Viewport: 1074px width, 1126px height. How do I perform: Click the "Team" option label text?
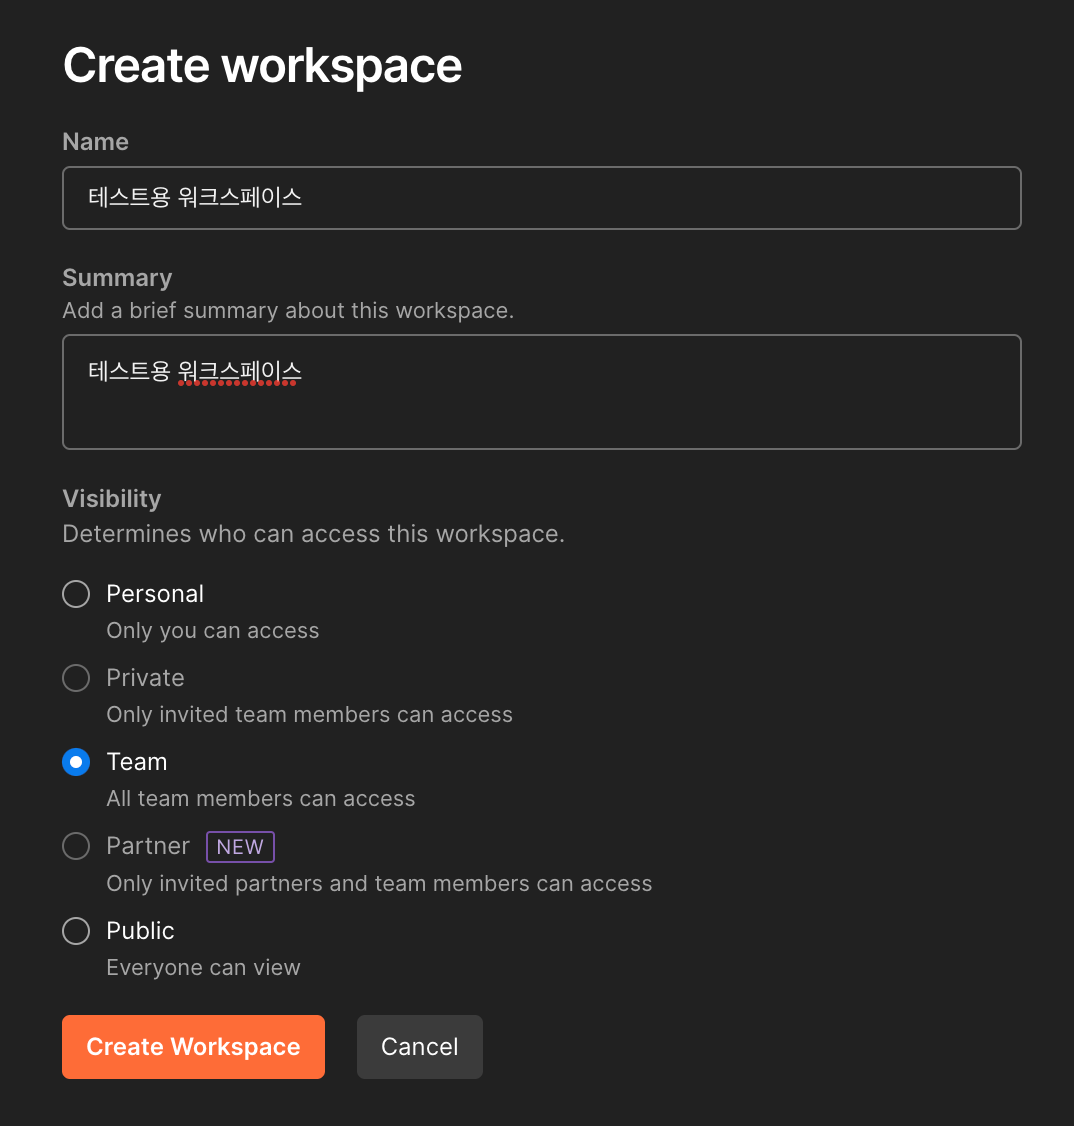click(137, 762)
